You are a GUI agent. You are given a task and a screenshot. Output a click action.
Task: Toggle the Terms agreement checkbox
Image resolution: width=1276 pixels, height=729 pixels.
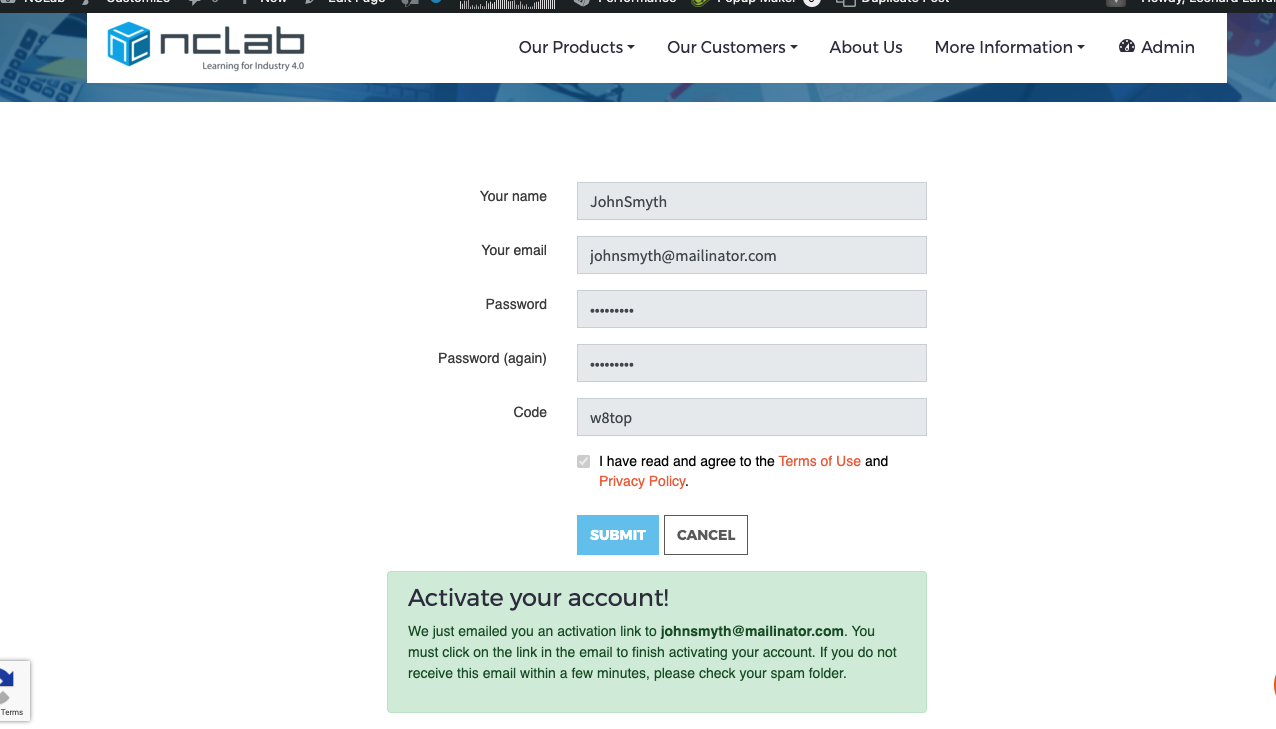click(584, 461)
